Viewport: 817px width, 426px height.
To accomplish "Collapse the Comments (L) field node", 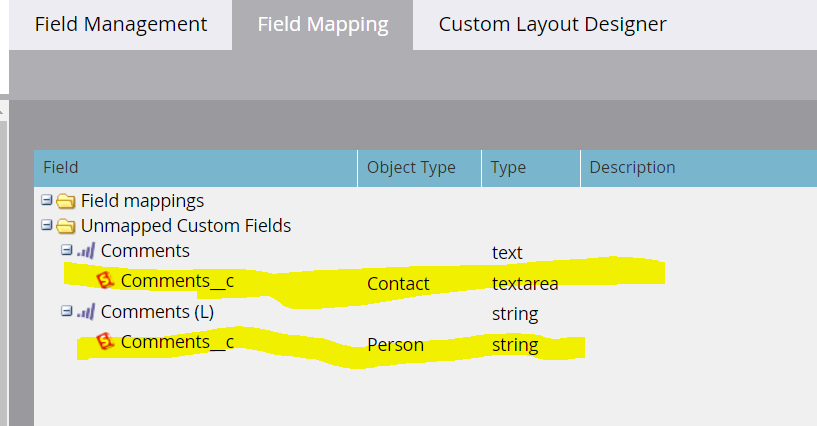I will [x=66, y=312].
